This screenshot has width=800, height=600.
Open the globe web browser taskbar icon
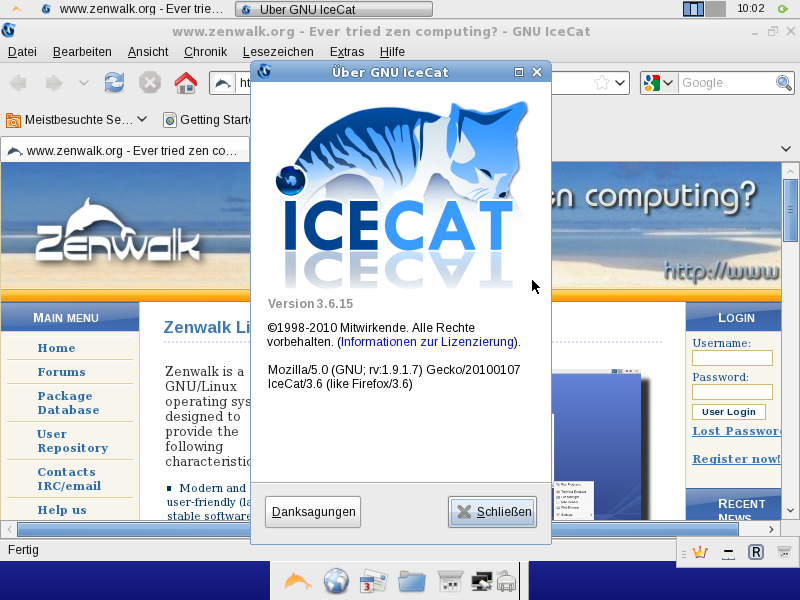[335, 580]
